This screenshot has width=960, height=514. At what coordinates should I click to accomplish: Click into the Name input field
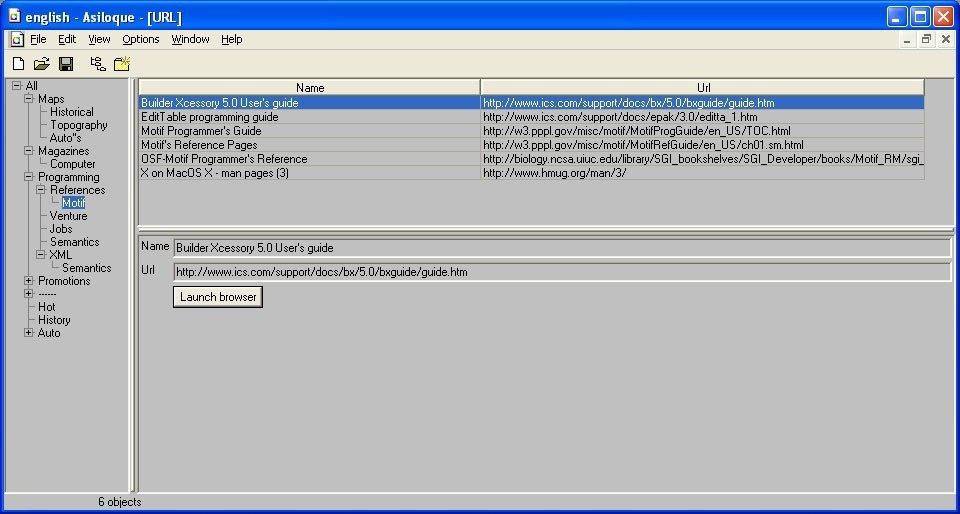562,248
